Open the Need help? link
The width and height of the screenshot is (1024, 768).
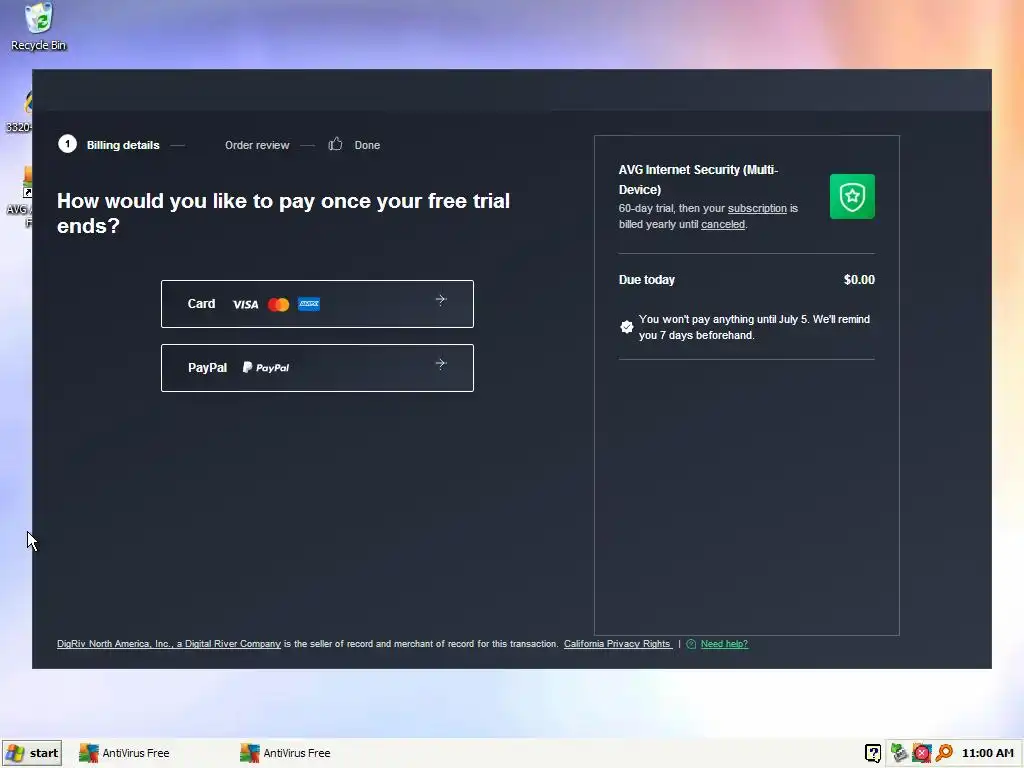(724, 644)
